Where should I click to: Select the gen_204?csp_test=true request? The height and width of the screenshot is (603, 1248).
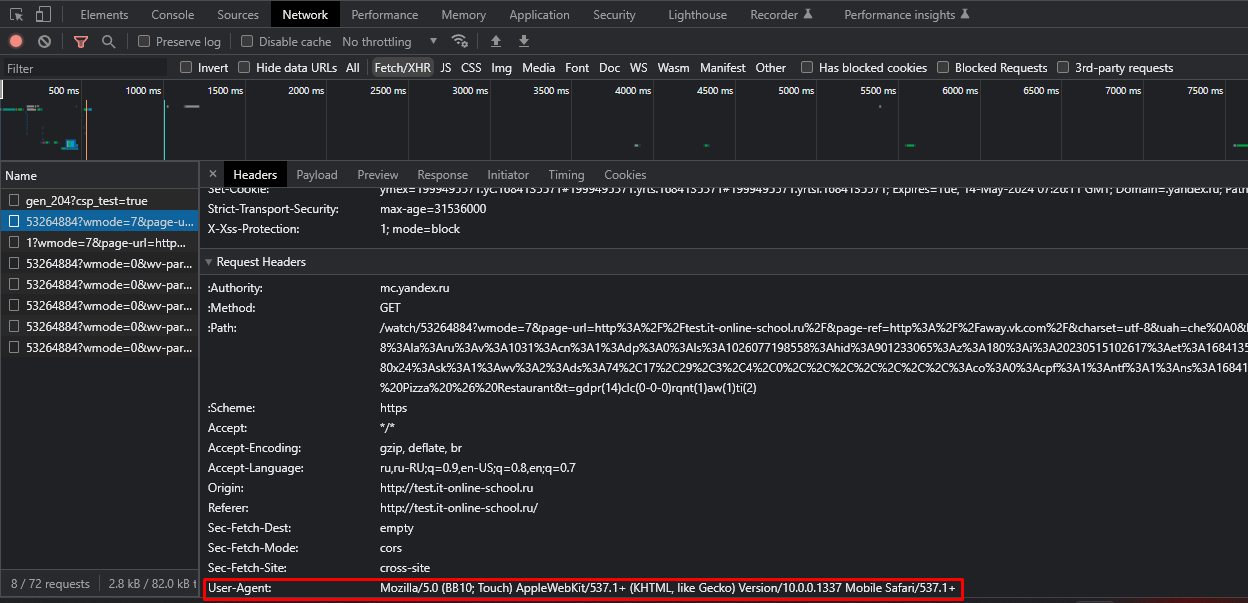pos(86,201)
